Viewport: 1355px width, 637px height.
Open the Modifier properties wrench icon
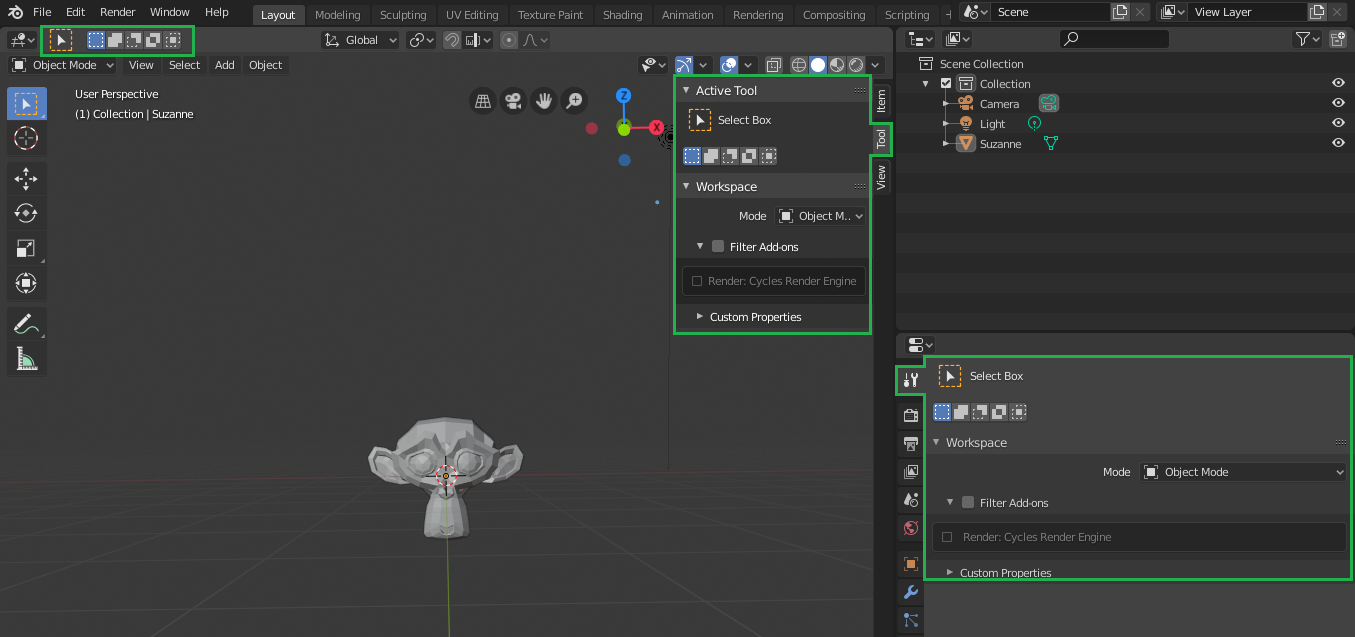[910, 592]
